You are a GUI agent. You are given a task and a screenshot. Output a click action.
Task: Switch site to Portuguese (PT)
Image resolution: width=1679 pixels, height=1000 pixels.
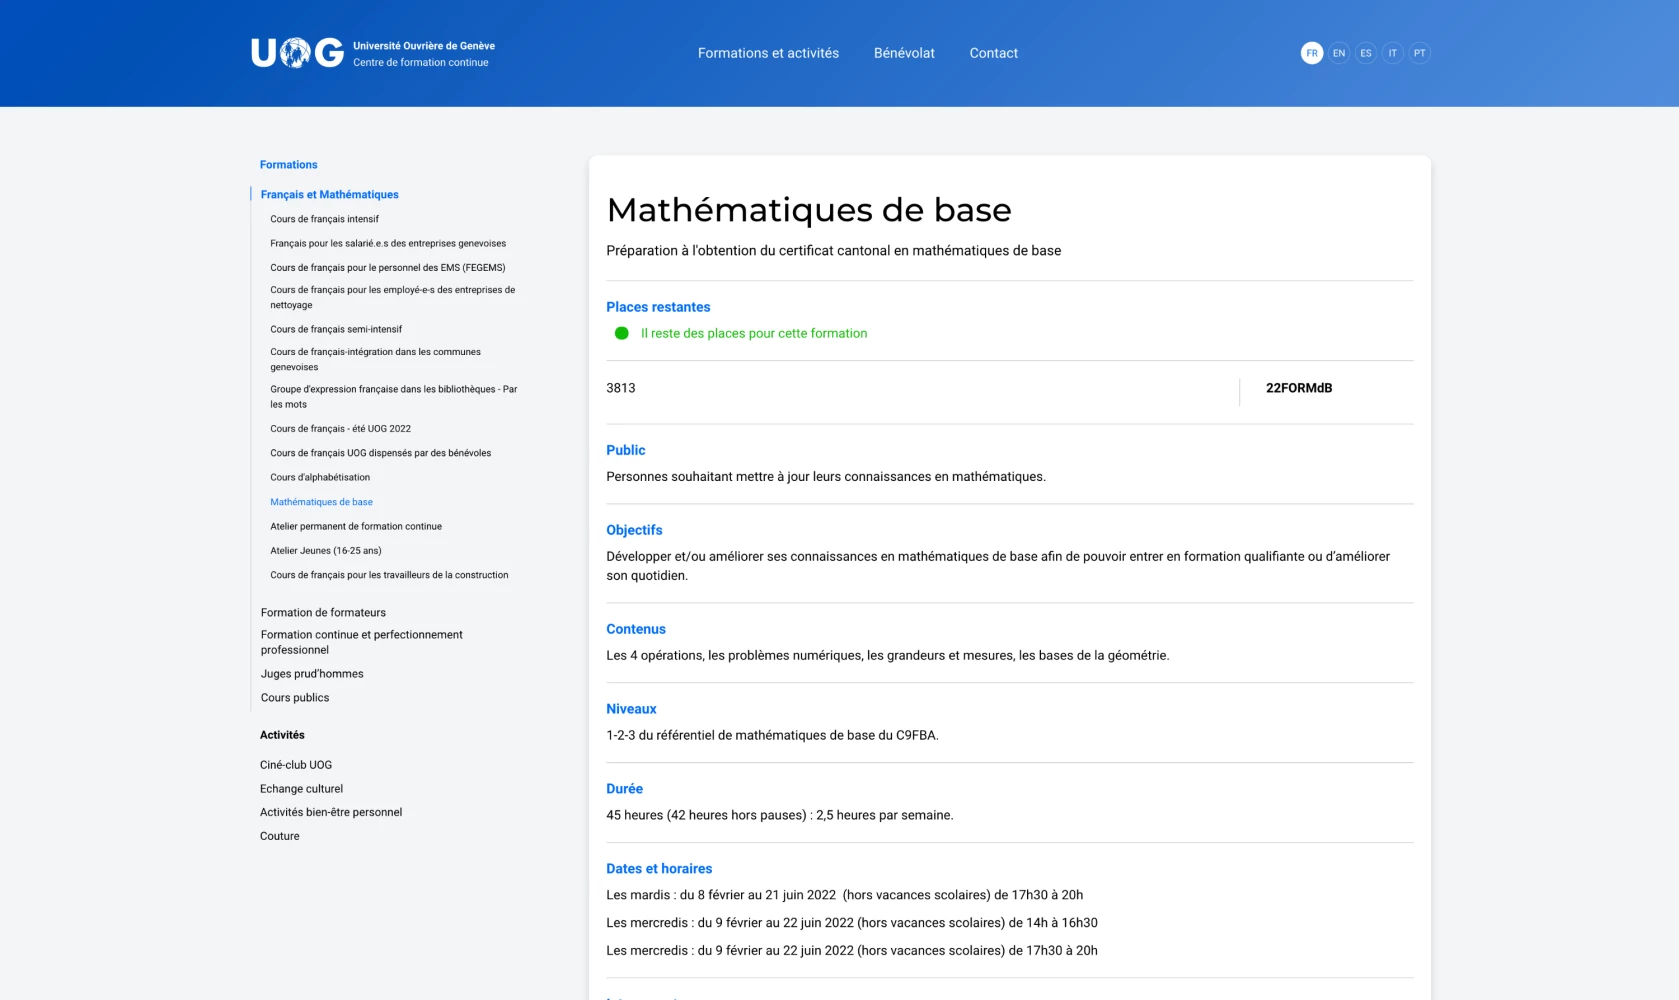pyautogui.click(x=1419, y=53)
